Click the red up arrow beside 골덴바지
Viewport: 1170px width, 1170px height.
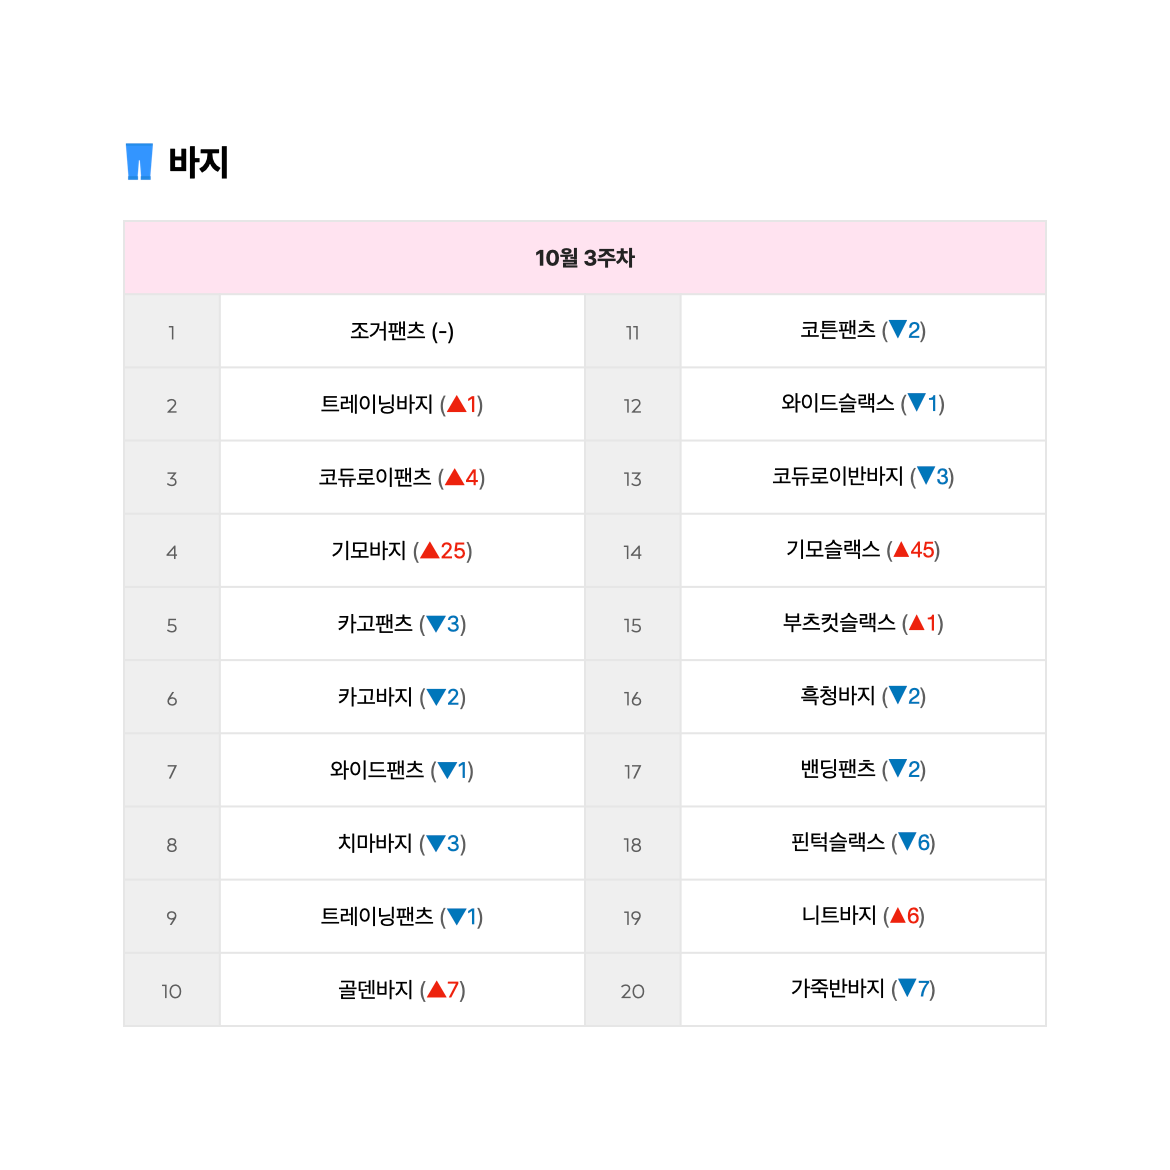437,989
